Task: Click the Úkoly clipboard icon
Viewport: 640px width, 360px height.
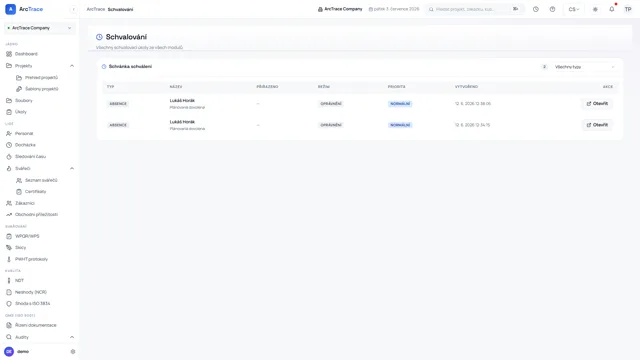Action: pyautogui.click(x=9, y=112)
